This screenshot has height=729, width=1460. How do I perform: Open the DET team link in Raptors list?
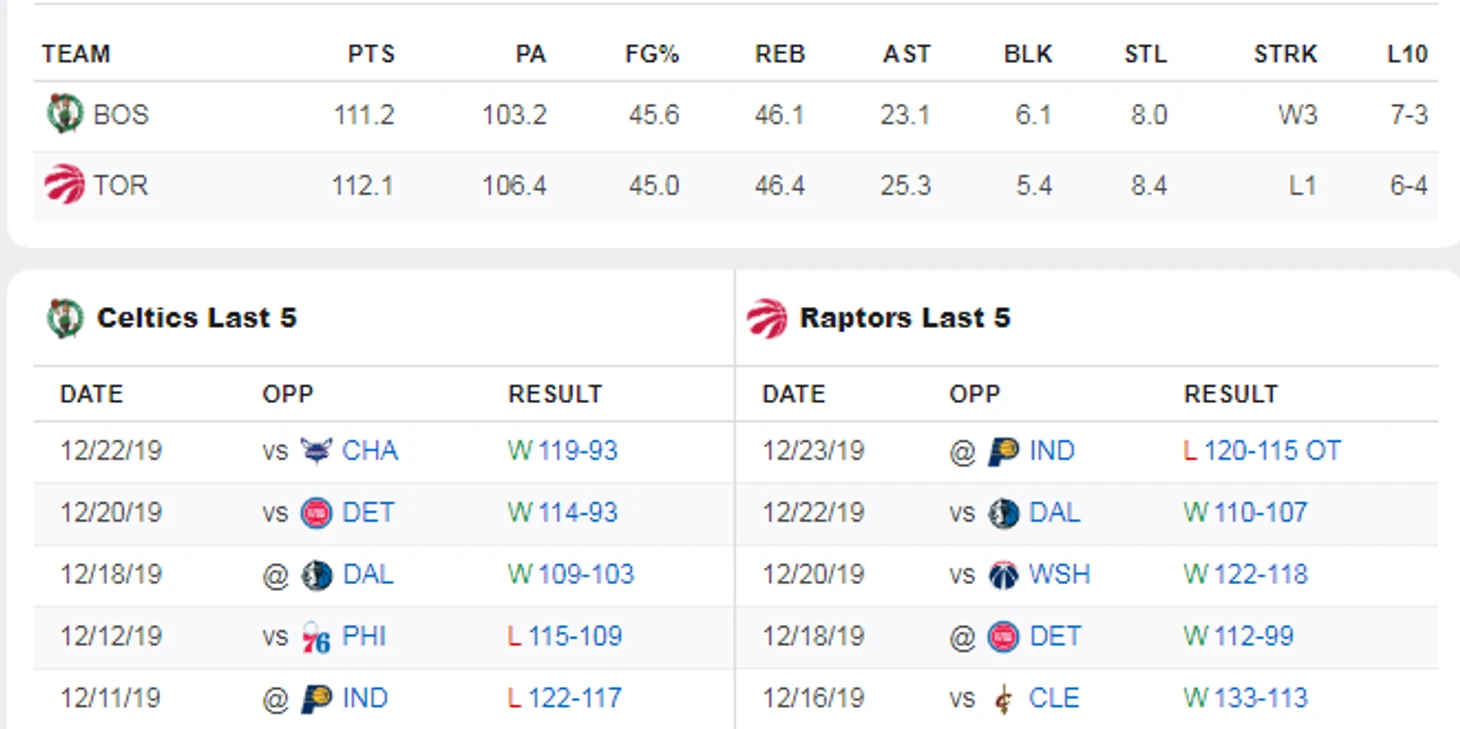(x=1055, y=637)
